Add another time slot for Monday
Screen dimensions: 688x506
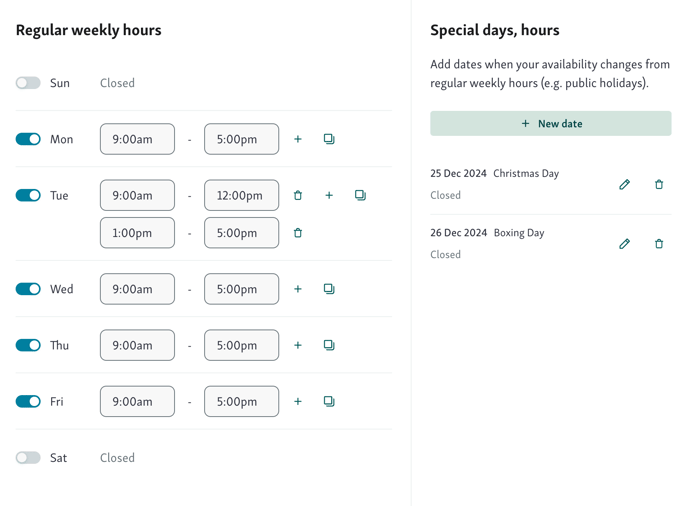[297, 139]
